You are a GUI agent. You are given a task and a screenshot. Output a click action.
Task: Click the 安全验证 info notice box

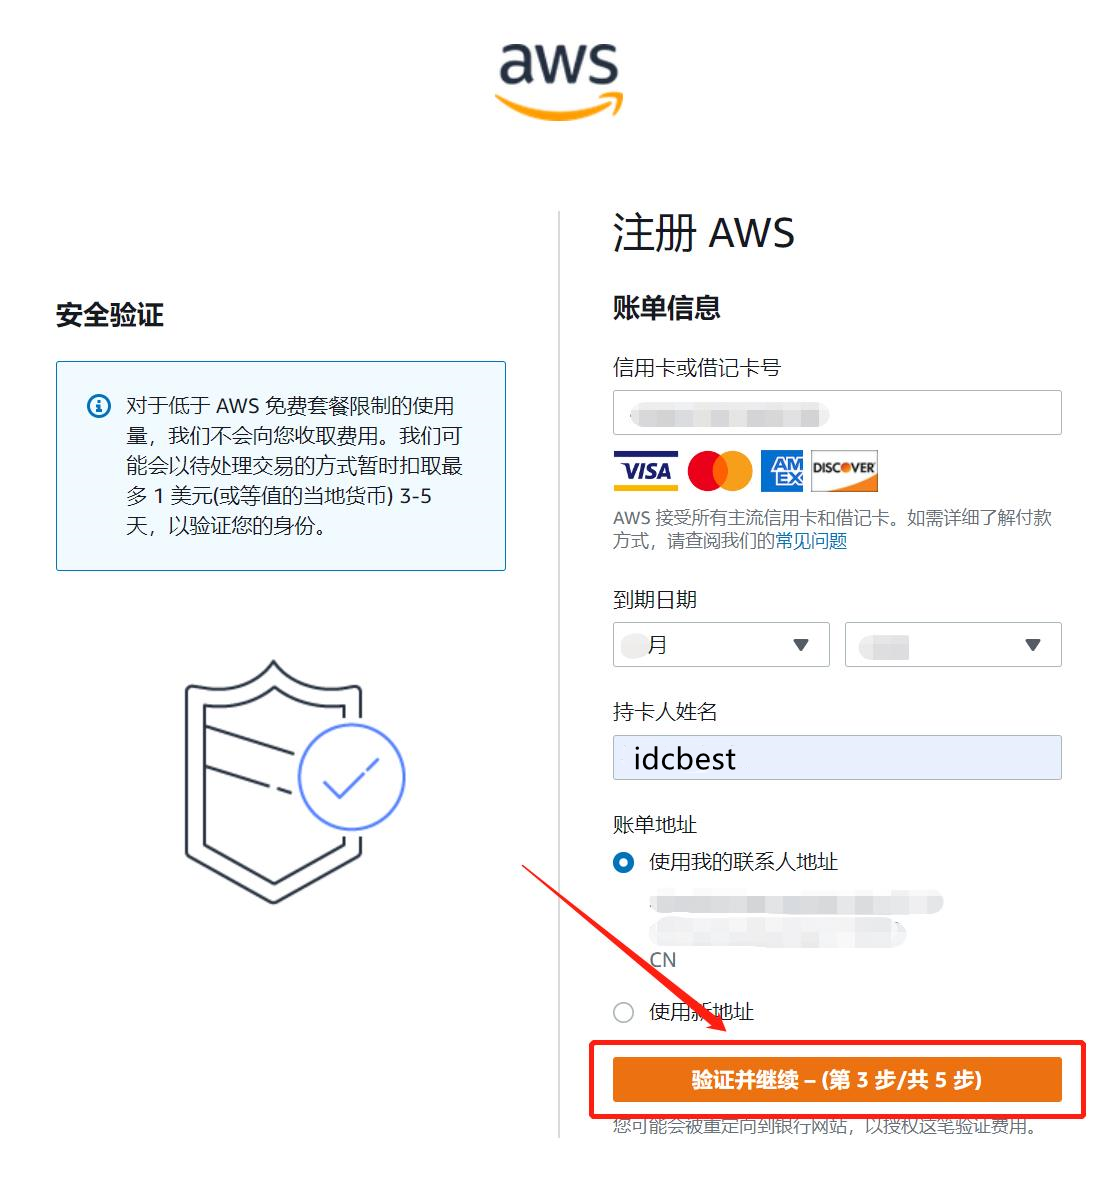(281, 465)
